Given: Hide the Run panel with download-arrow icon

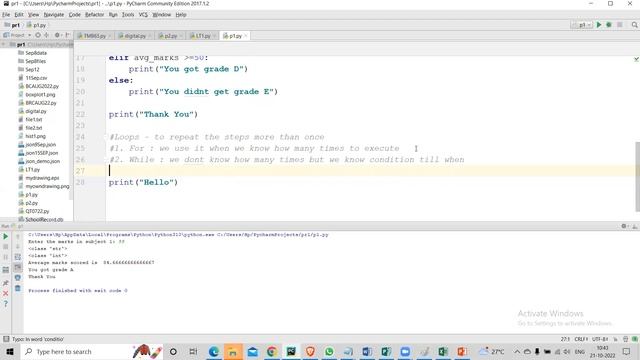Looking at the screenshot, I should 635,226.
